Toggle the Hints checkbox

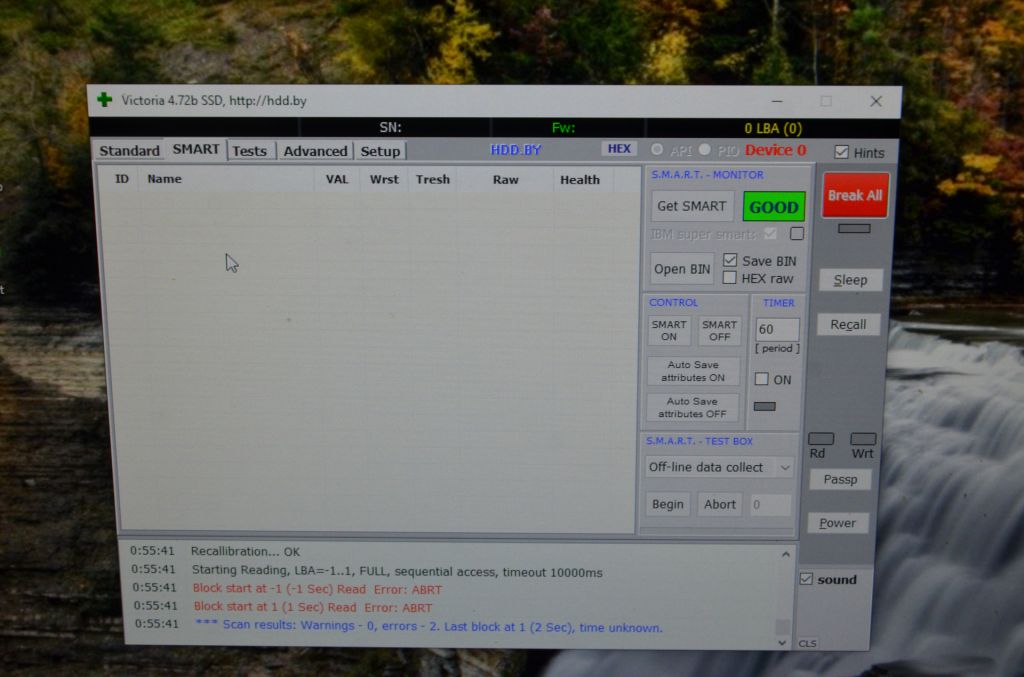point(841,152)
